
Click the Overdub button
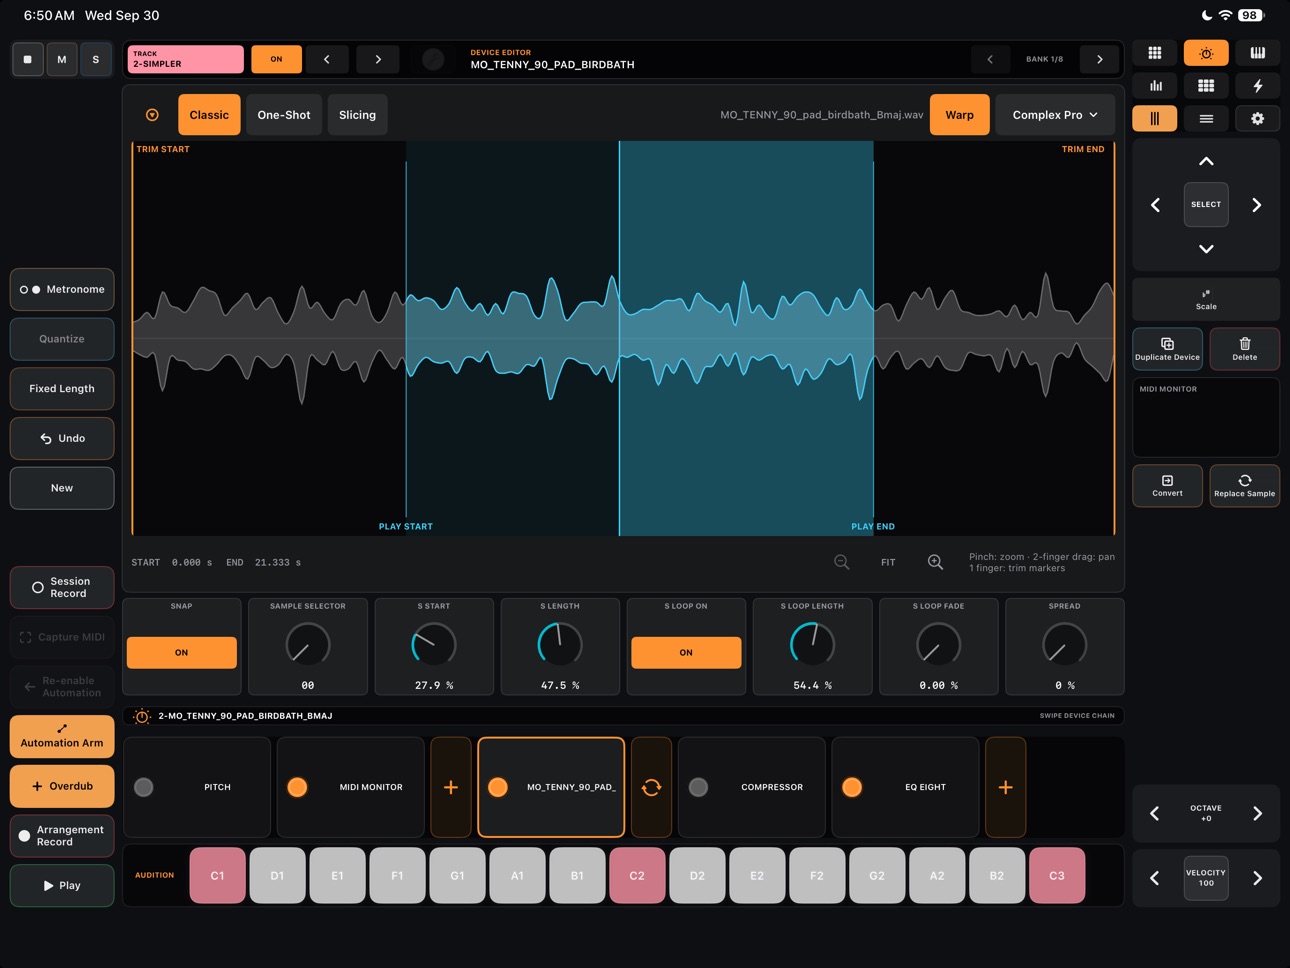pyautogui.click(x=62, y=786)
